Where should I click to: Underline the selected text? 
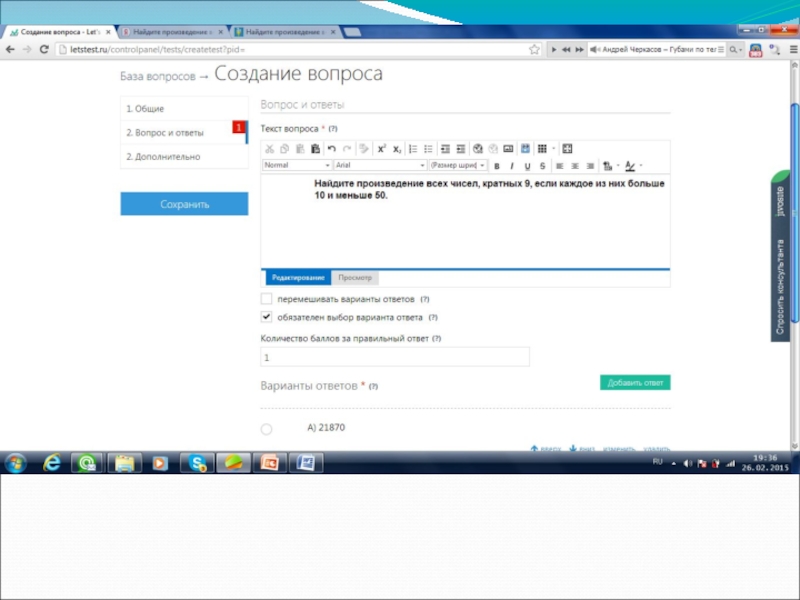[527, 166]
